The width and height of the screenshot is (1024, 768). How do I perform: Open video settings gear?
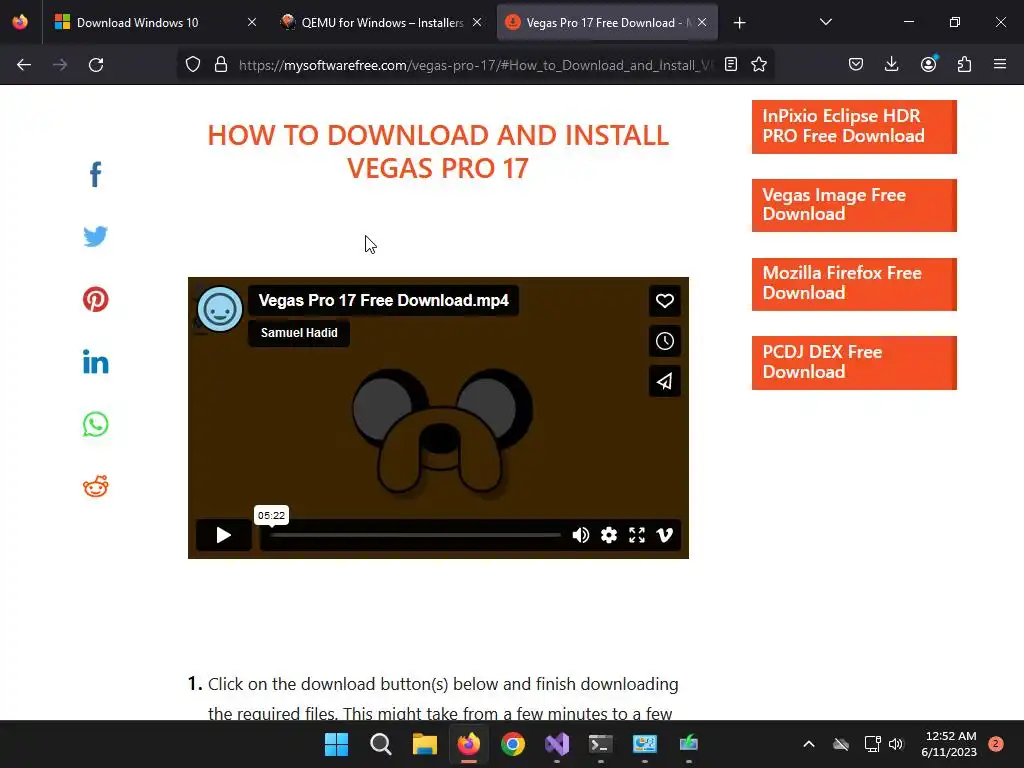(609, 536)
